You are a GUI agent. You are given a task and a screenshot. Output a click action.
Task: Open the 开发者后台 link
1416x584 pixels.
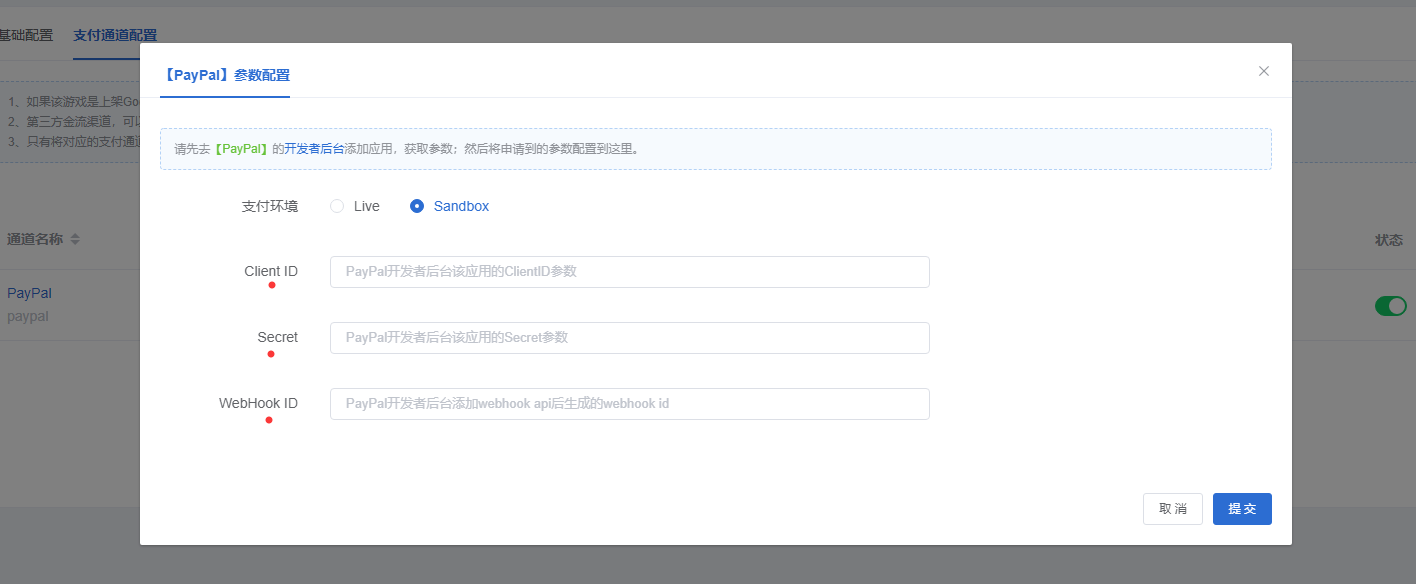point(314,149)
